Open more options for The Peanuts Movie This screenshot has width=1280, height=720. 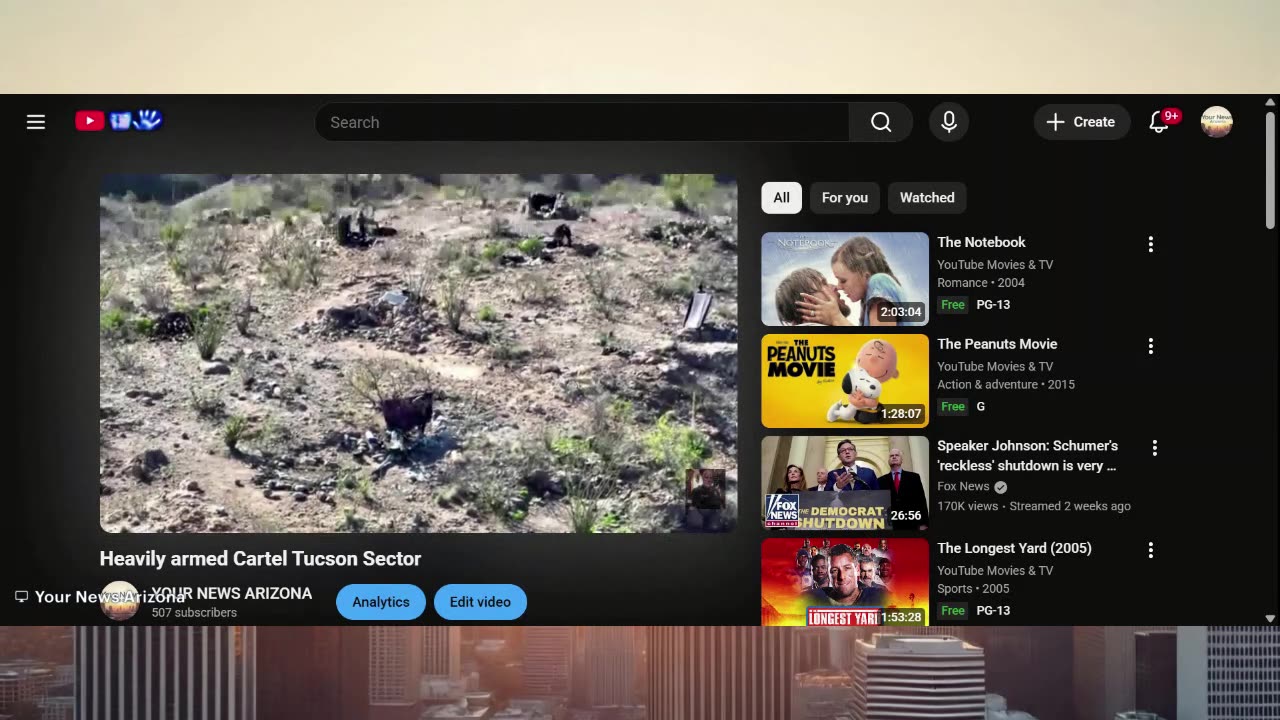[x=1151, y=346]
